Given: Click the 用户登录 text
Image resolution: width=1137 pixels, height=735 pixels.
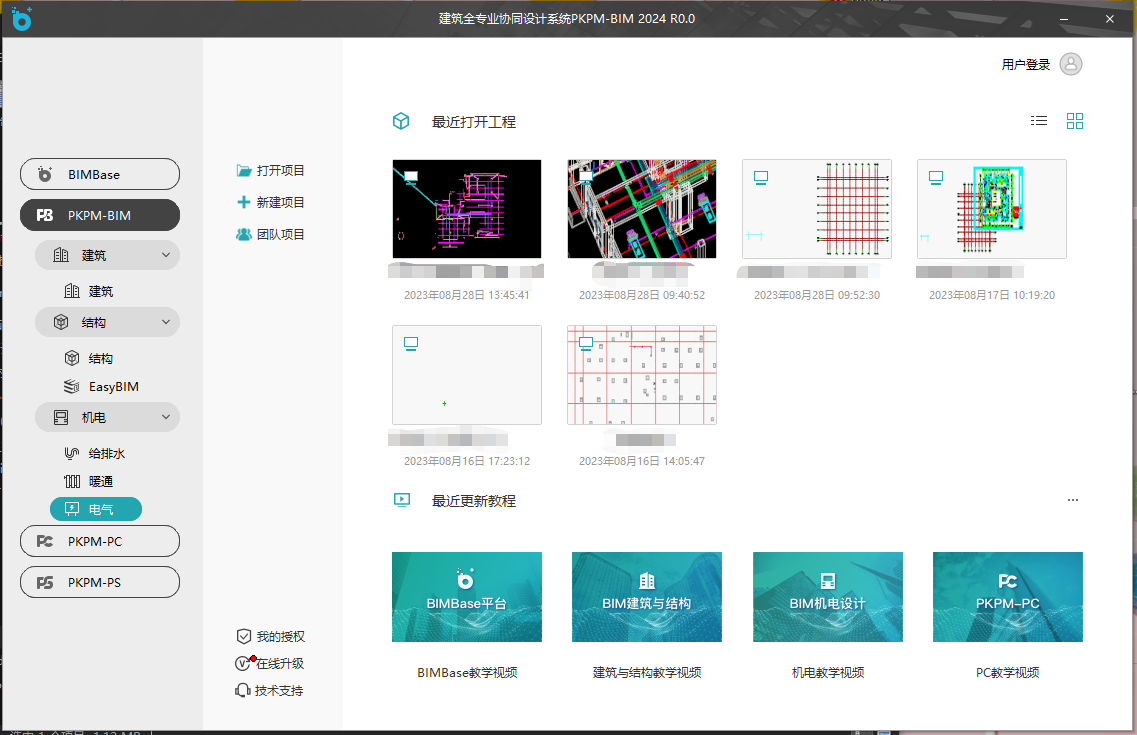Looking at the screenshot, I should click(1025, 65).
